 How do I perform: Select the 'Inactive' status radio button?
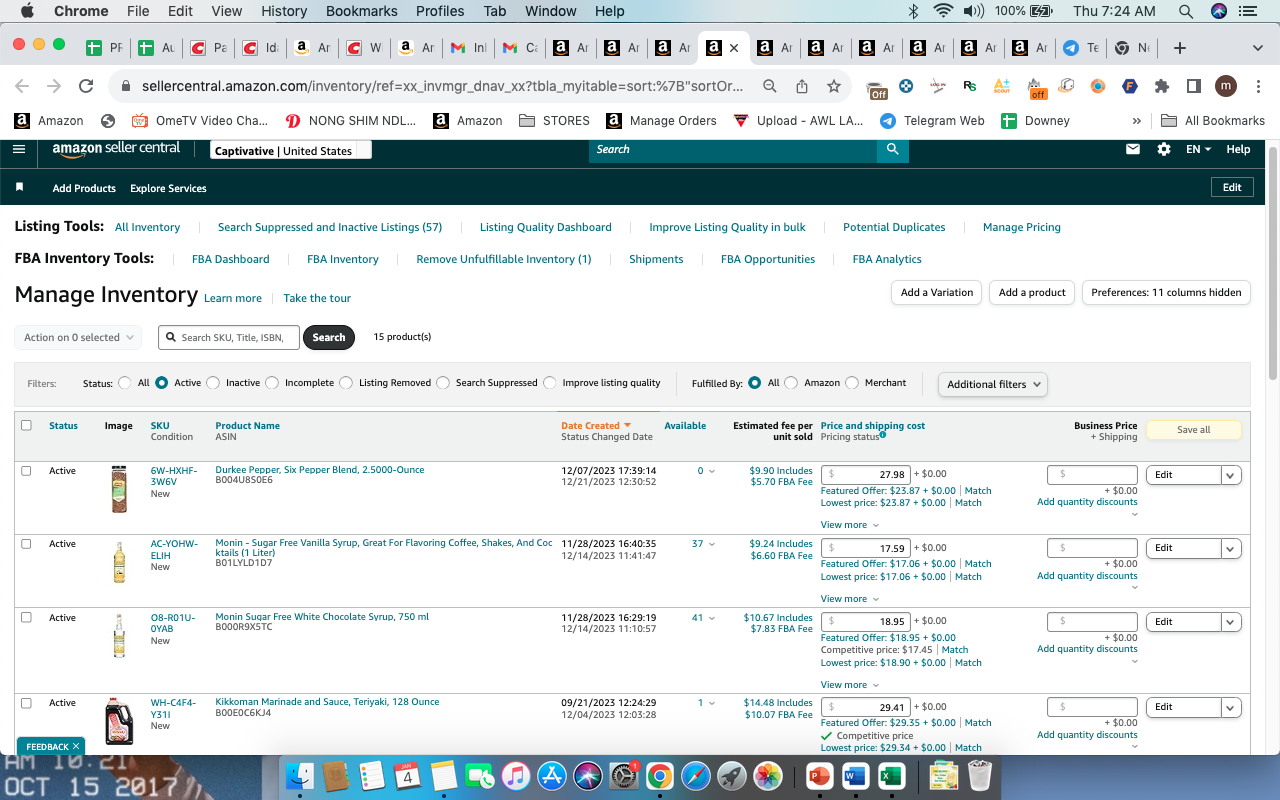click(x=214, y=383)
